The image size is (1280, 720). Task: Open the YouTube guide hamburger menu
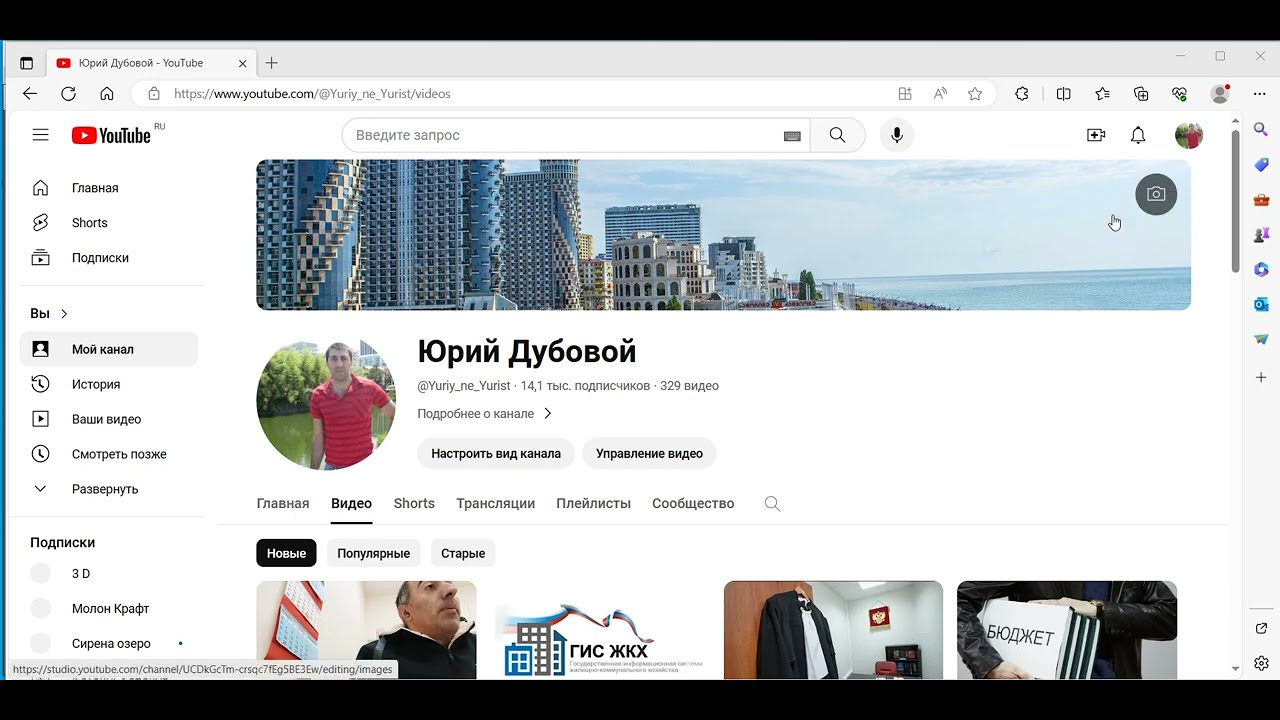click(40, 135)
